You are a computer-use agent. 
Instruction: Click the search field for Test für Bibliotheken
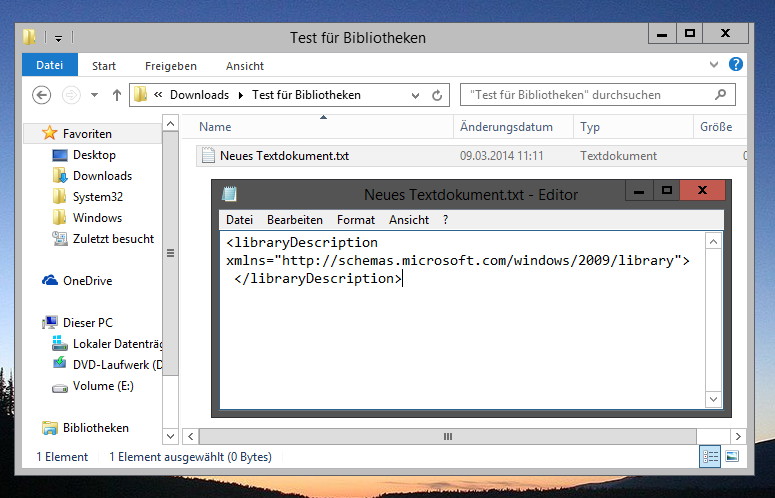[x=598, y=95]
